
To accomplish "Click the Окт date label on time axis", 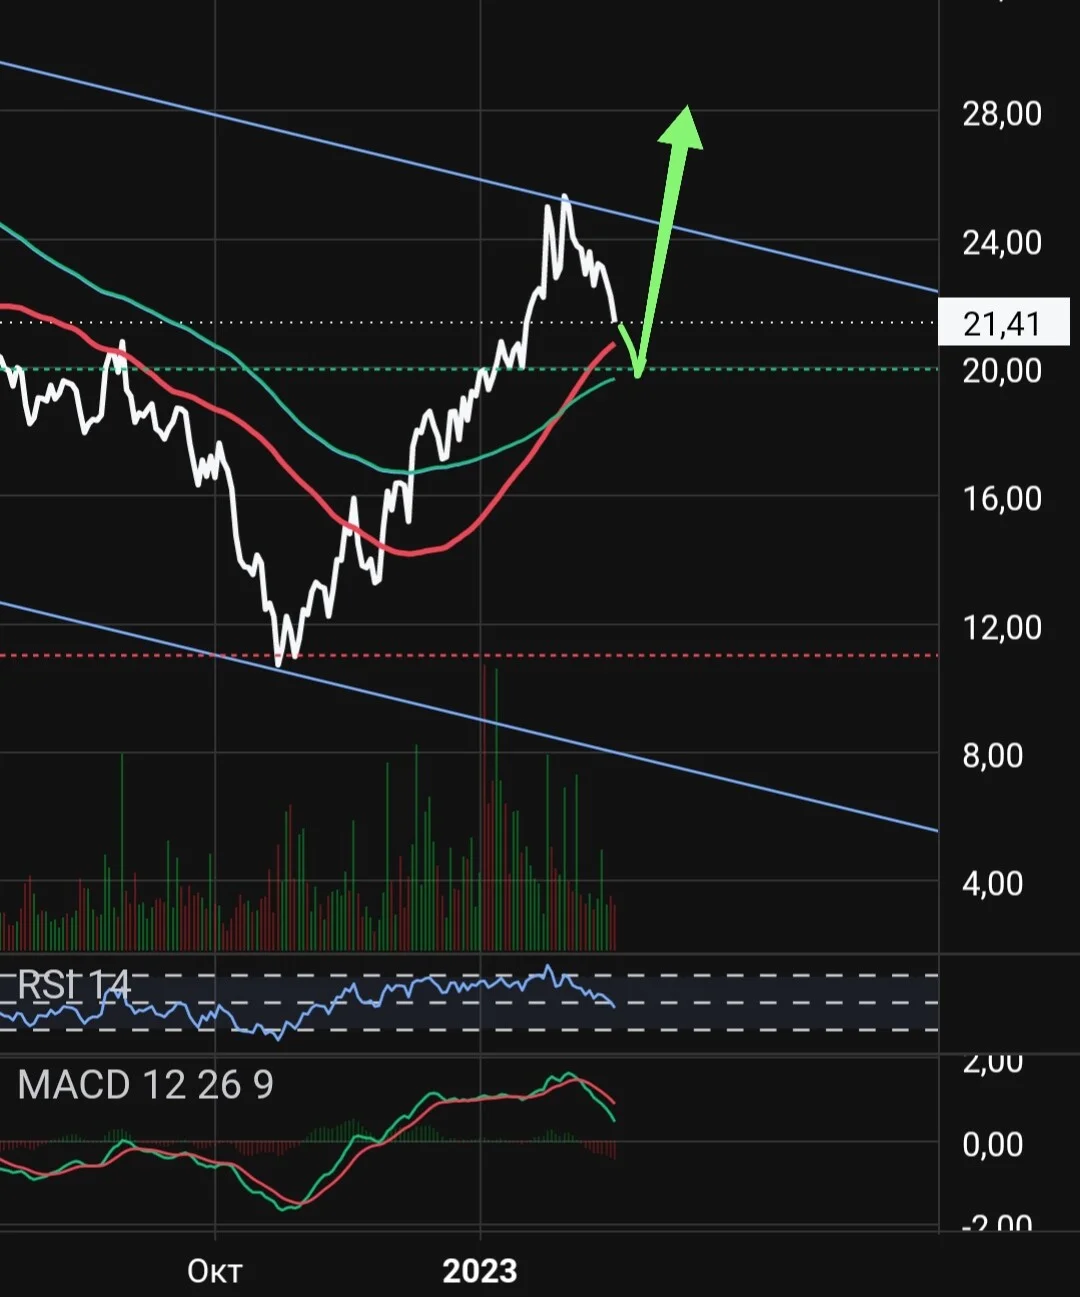I will (x=215, y=1271).
